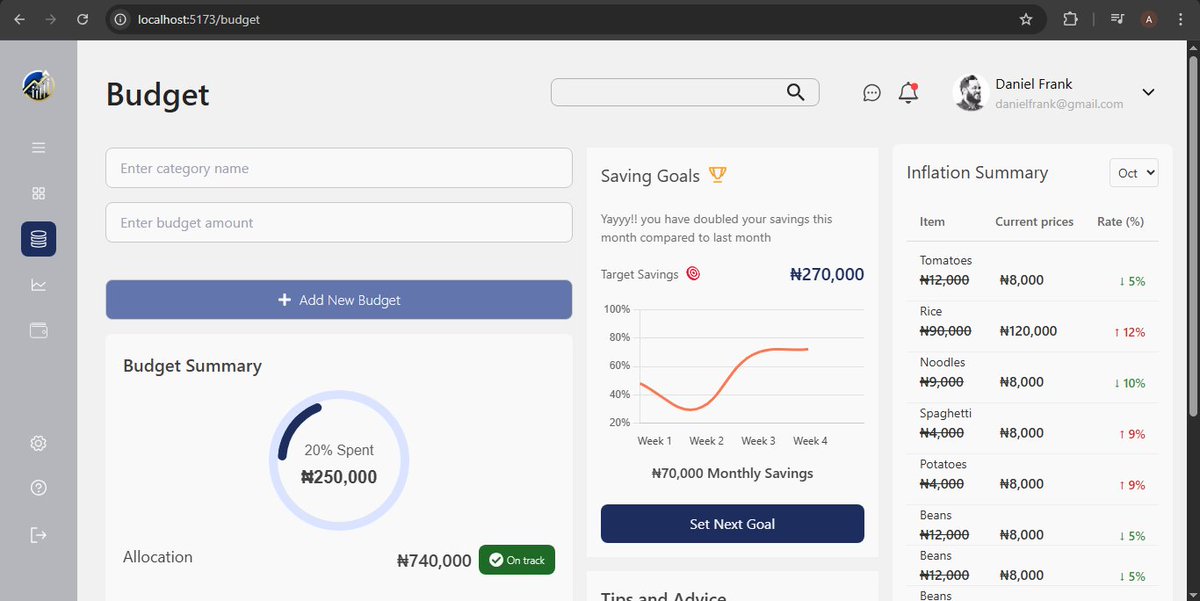
Task: Select the Tomatoes row label
Action: 946,260
